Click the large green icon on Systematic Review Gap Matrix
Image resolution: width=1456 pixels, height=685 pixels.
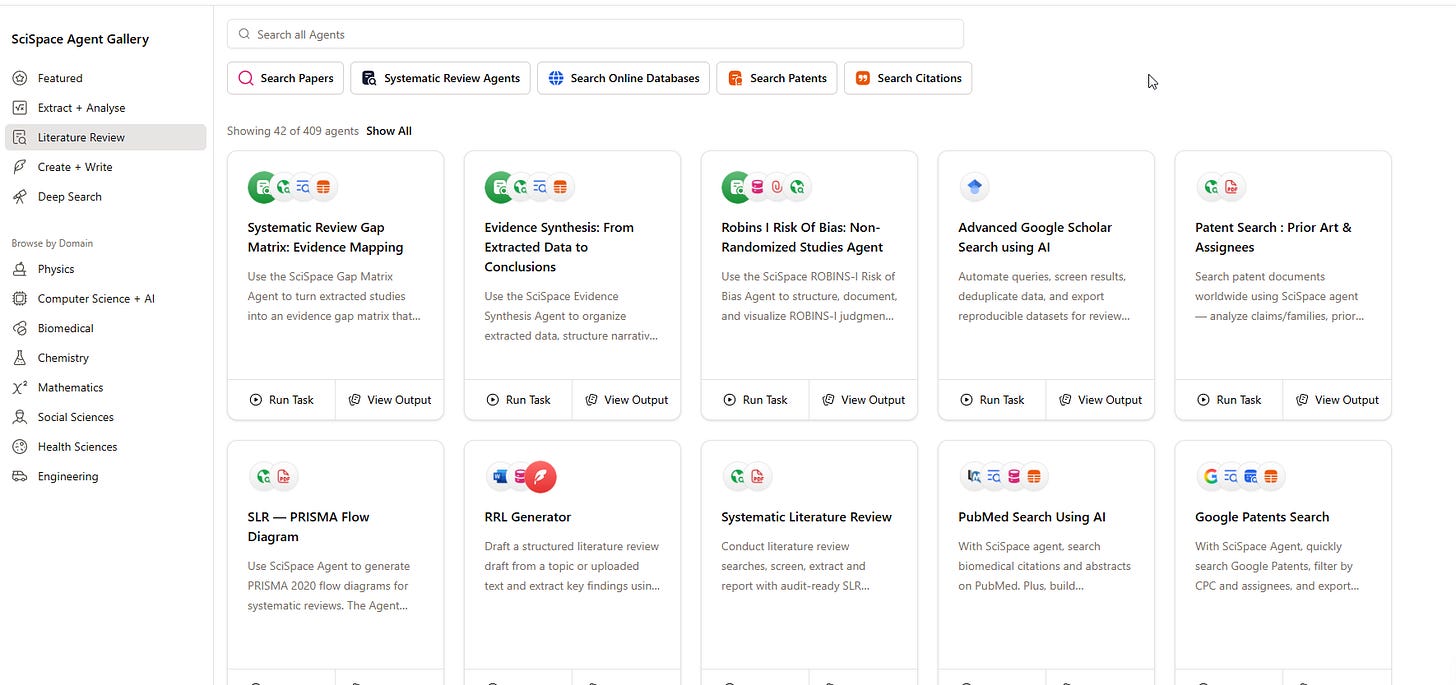pos(263,187)
